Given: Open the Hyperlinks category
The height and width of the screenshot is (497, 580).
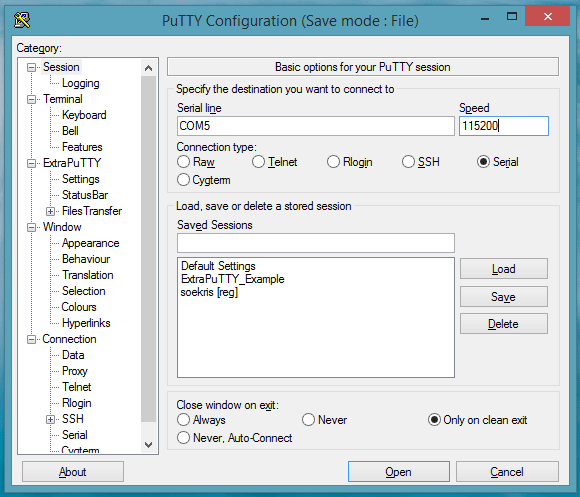Looking at the screenshot, I should pyautogui.click(x=86, y=323).
